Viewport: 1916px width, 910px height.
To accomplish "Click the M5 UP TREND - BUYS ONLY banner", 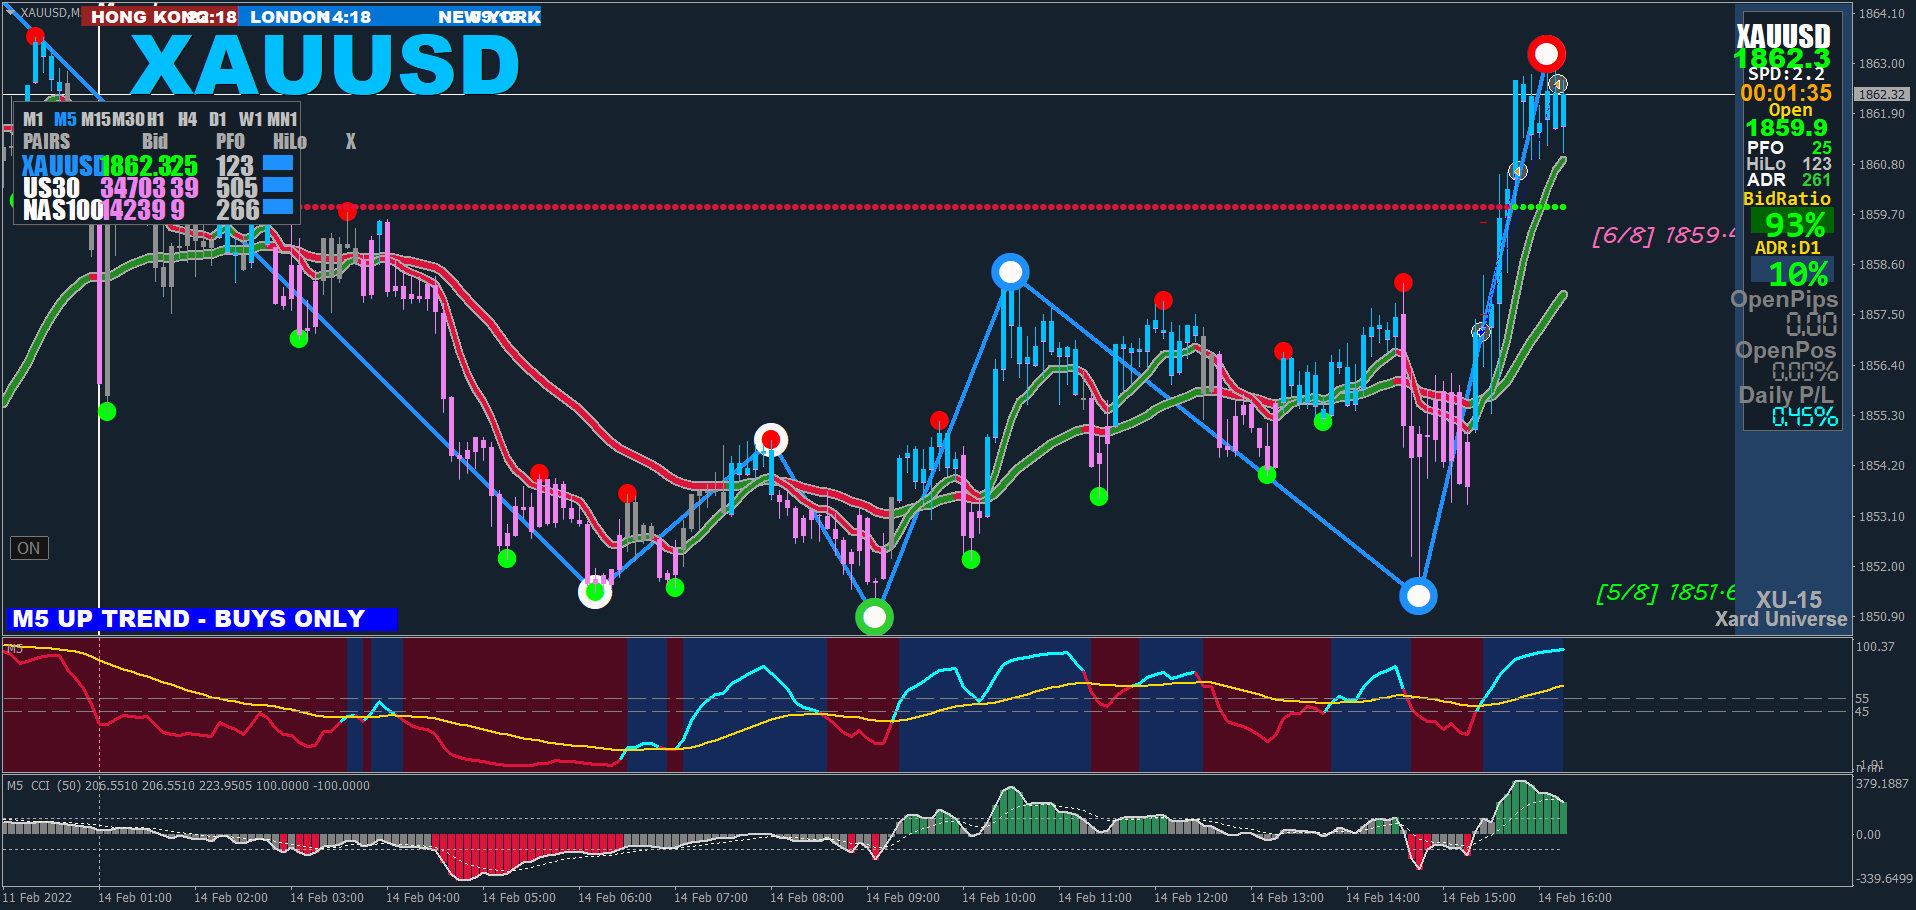I will coord(201,619).
